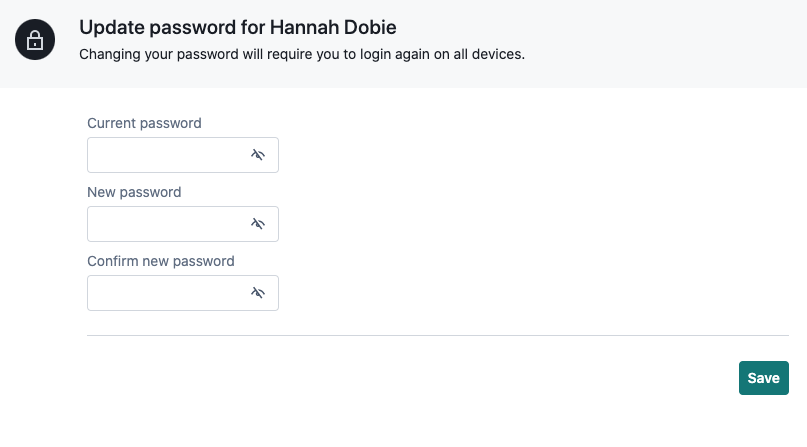
Task: Select the name Hannah Dobie in the title
Action: [333, 27]
